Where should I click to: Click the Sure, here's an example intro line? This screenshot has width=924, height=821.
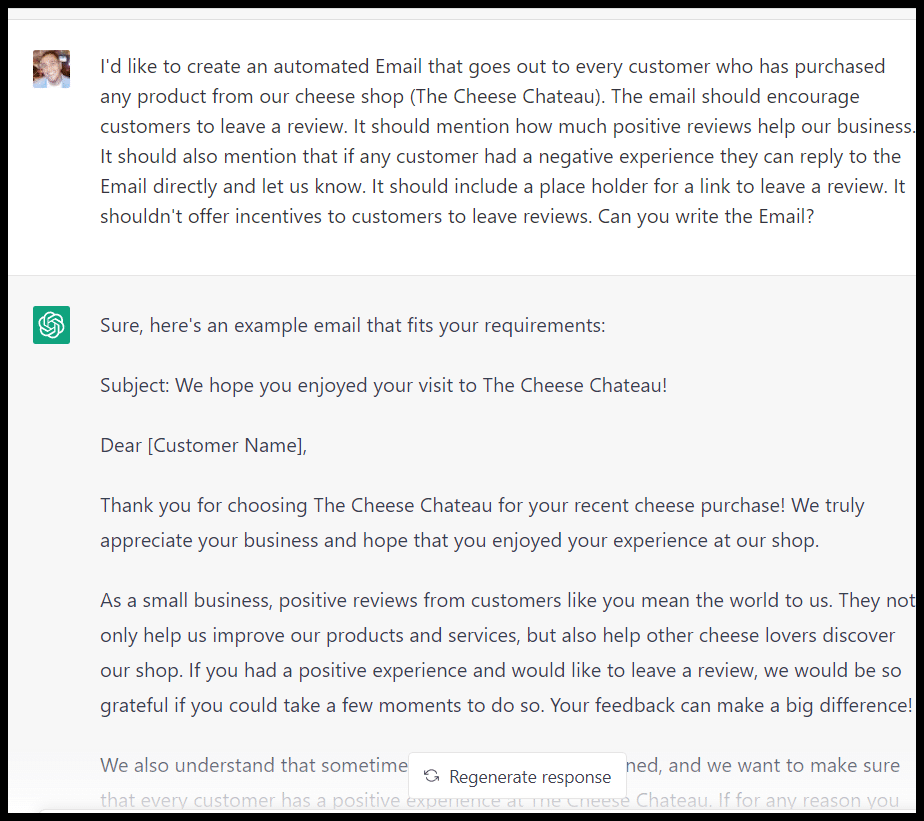coord(350,325)
